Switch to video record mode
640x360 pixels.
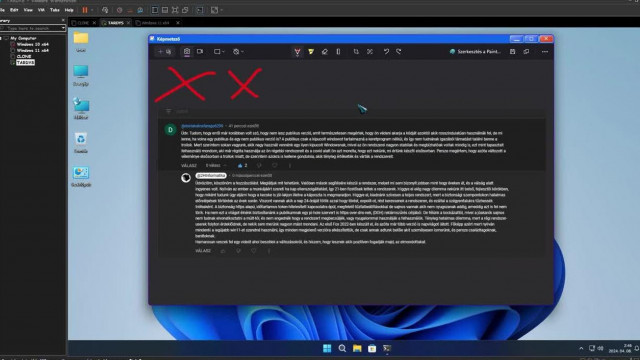click(x=200, y=51)
